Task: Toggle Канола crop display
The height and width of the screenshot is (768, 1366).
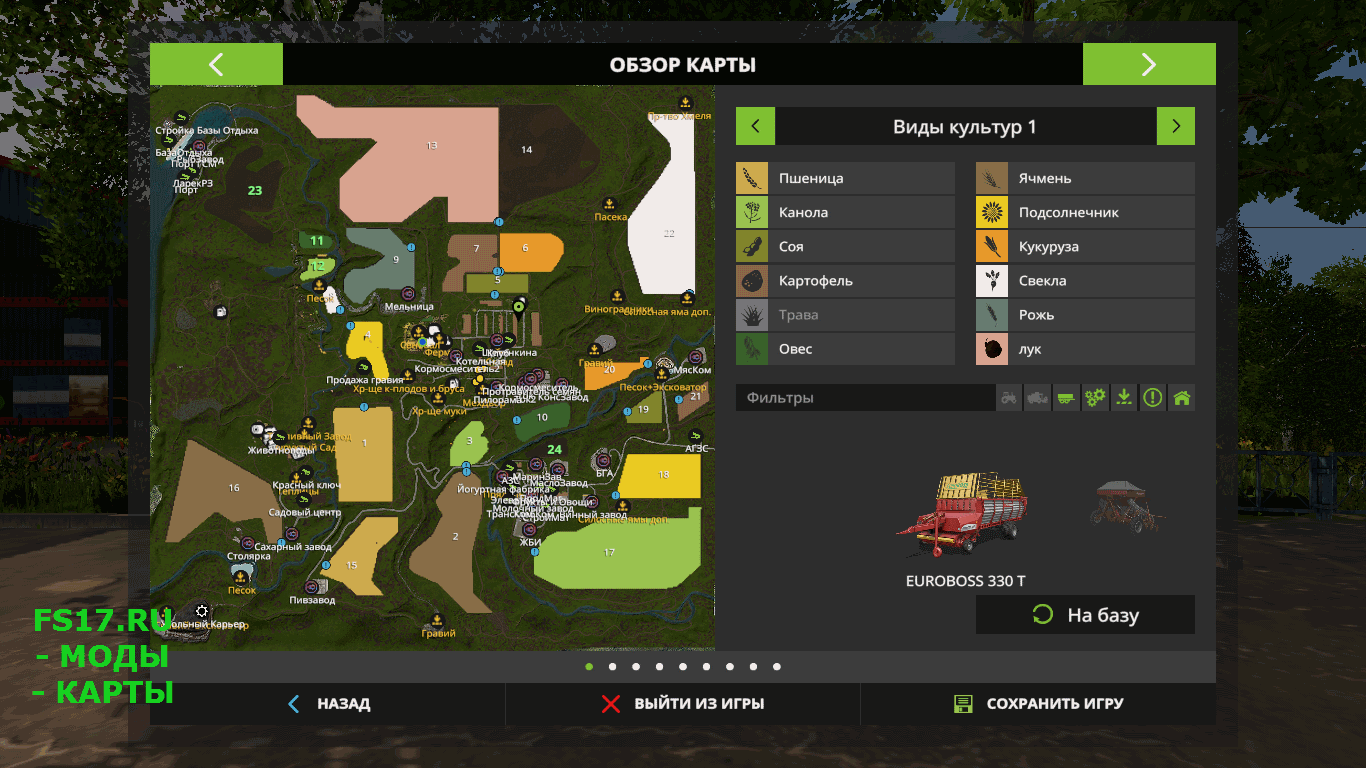Action: (x=846, y=212)
